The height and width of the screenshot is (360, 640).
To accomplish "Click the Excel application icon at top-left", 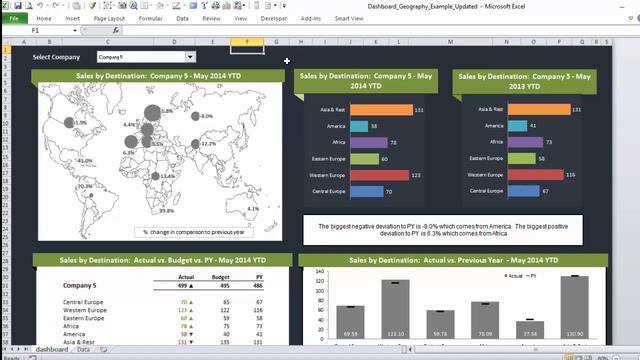I will point(5,6).
